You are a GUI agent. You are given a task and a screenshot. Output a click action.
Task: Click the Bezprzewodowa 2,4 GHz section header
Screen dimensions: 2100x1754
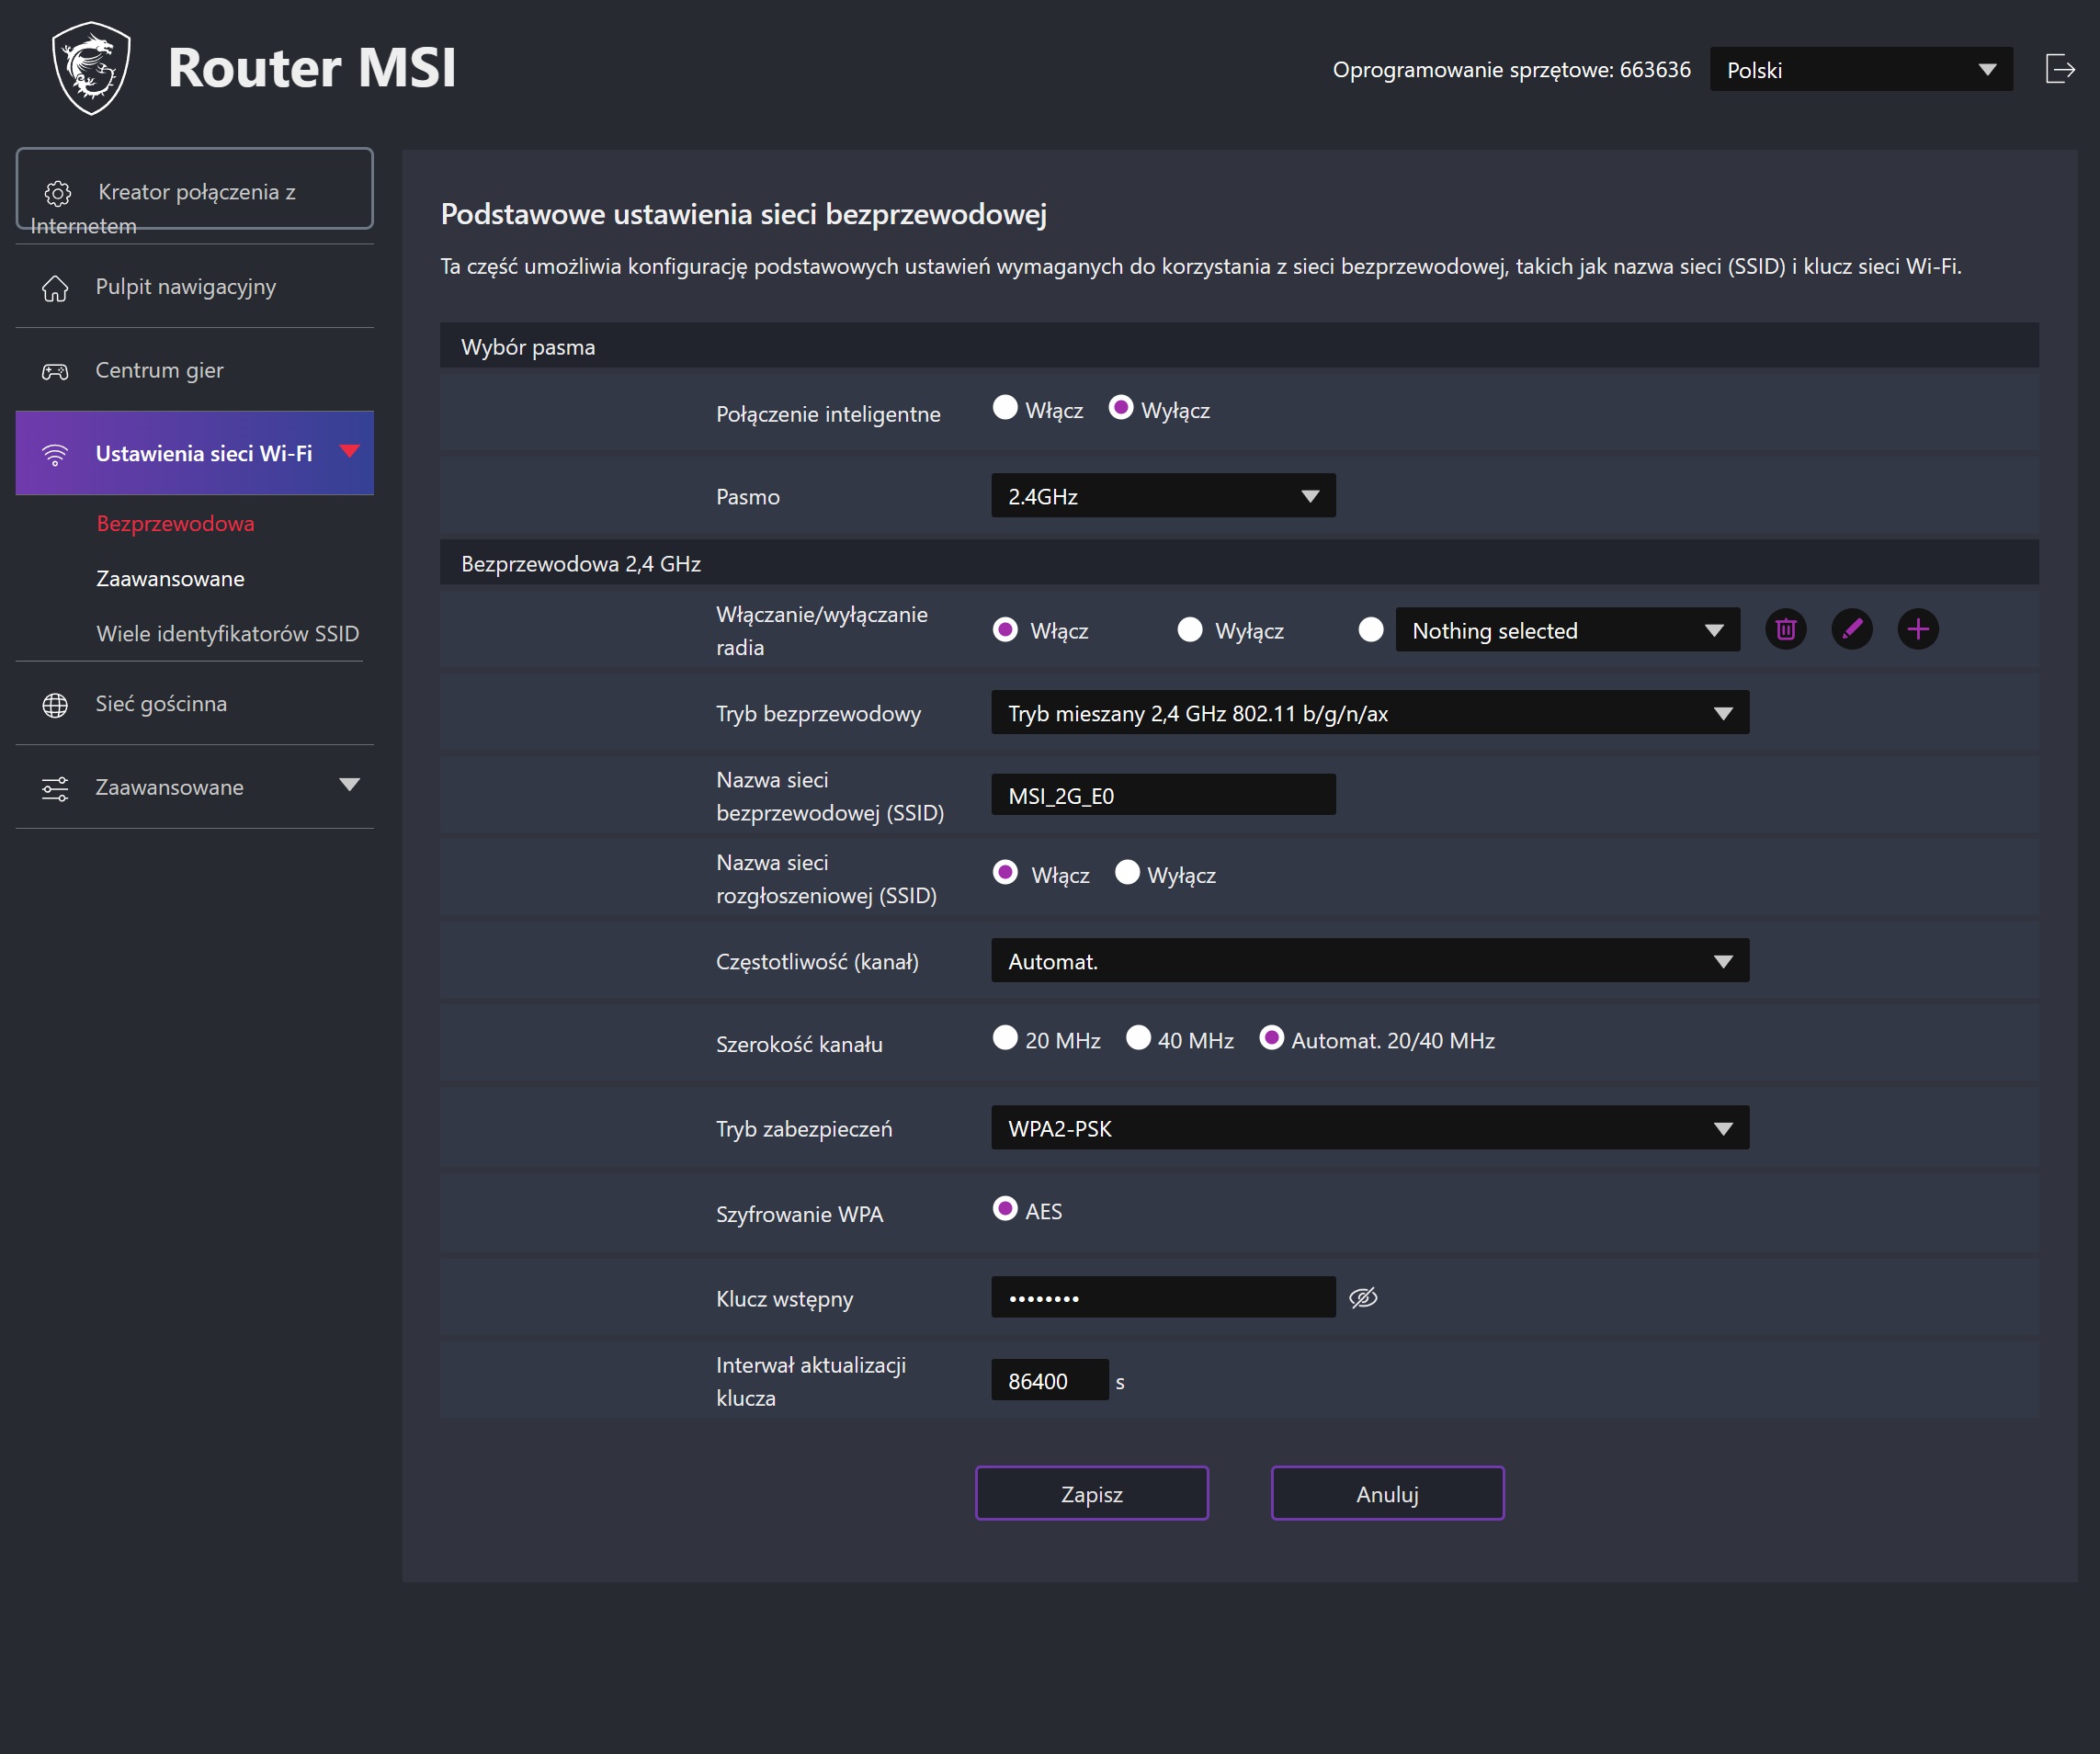[1239, 563]
